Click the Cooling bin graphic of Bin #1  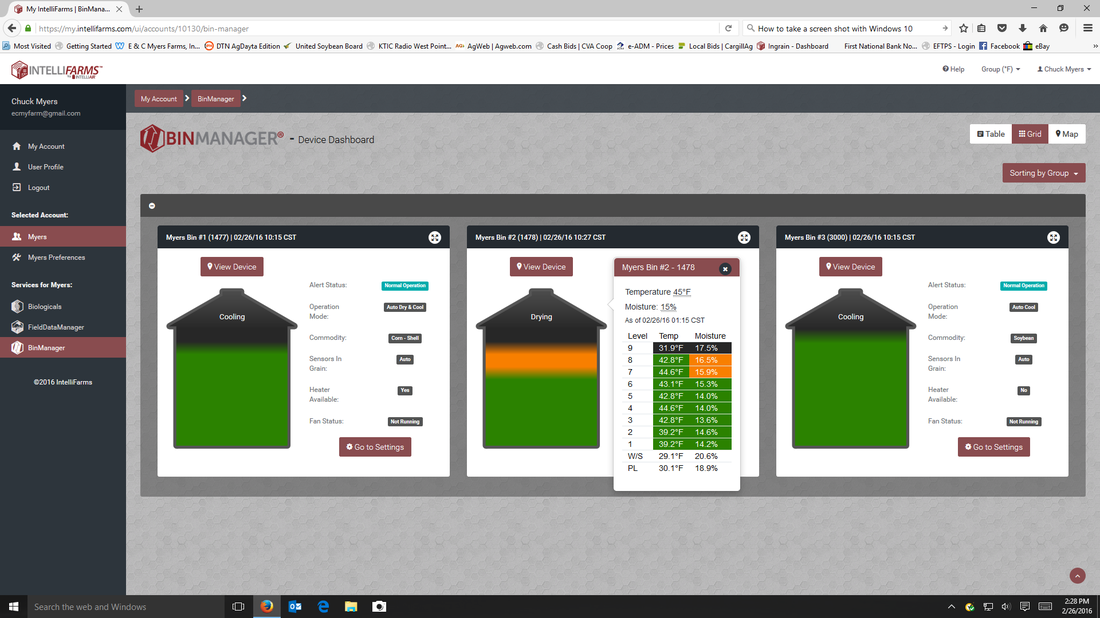click(232, 368)
